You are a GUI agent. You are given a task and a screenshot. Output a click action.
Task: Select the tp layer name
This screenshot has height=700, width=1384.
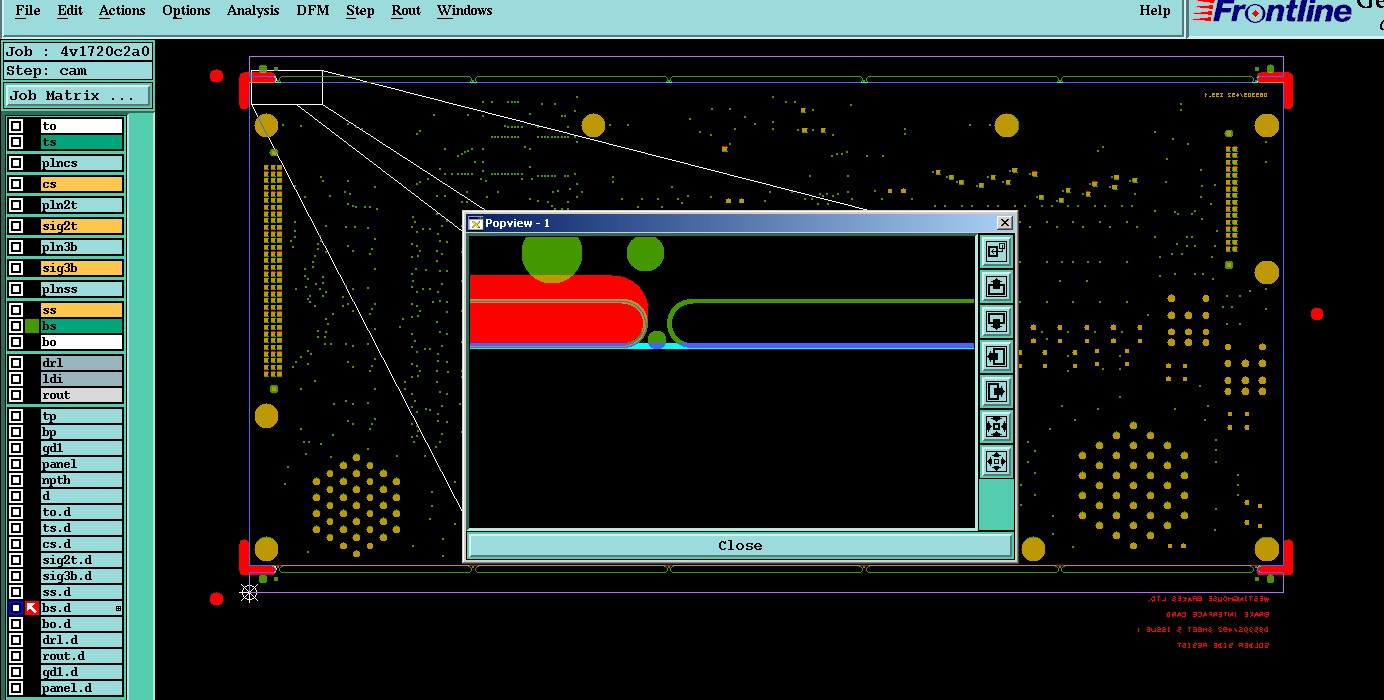click(x=81, y=416)
